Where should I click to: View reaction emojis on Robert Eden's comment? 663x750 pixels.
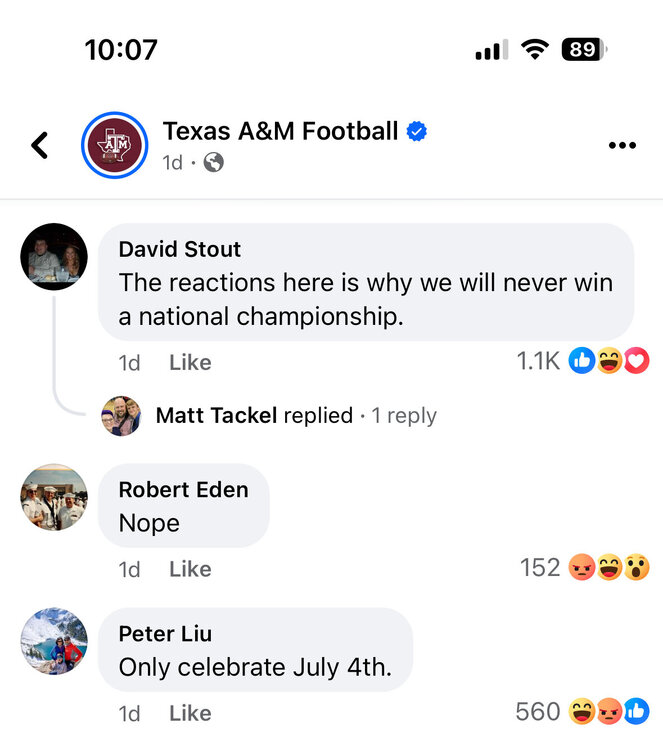pyautogui.click(x=609, y=568)
